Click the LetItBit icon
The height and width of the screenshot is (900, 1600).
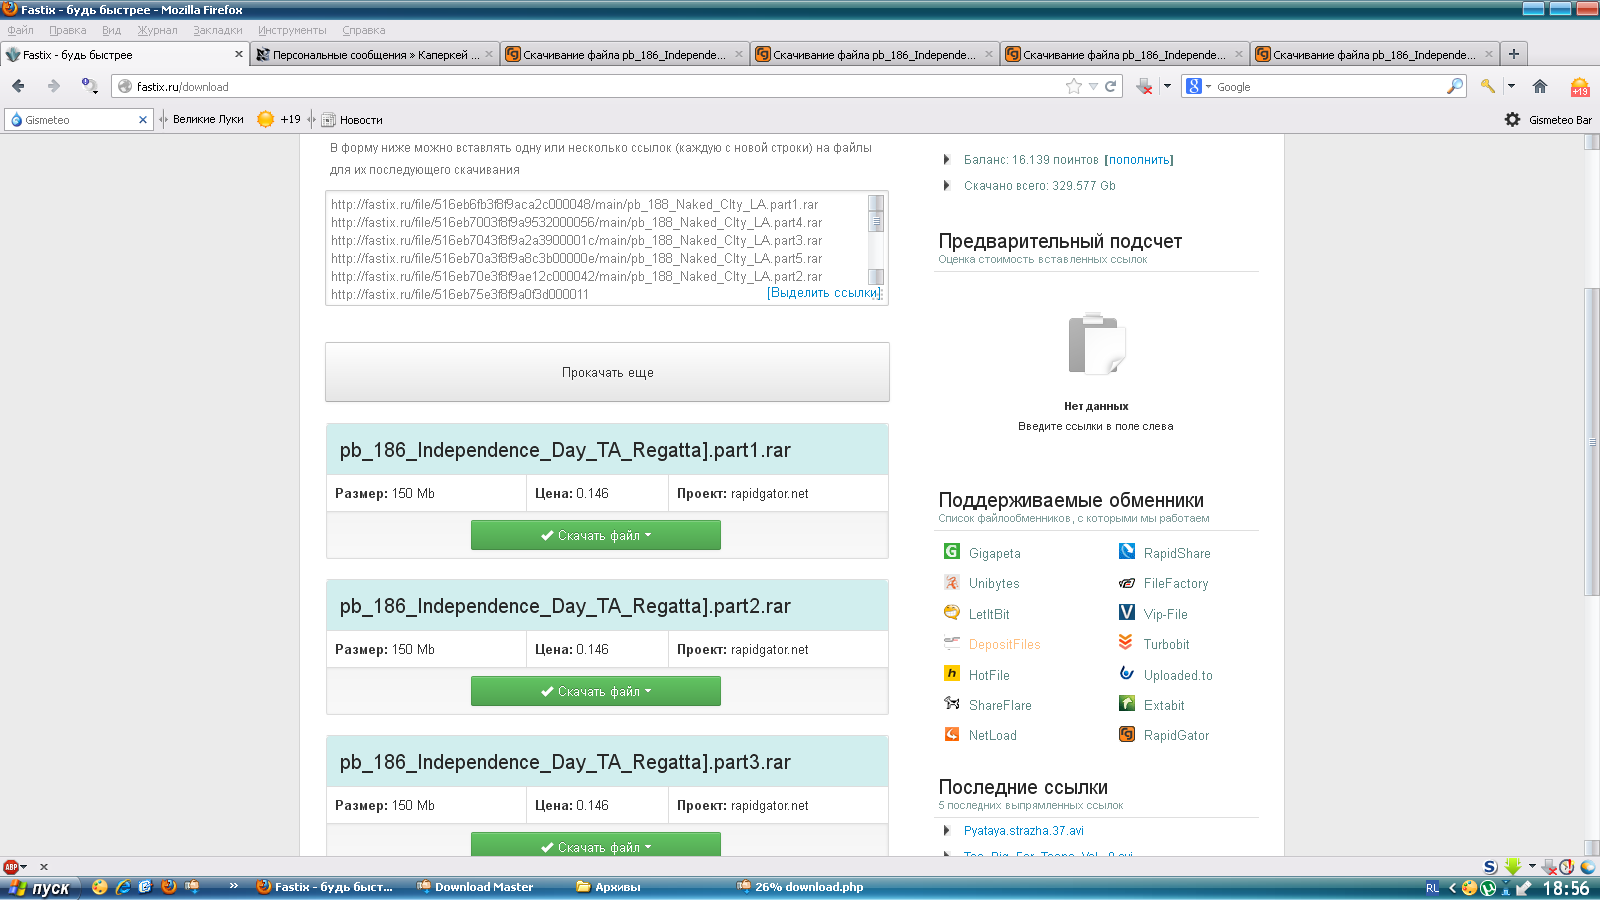click(952, 613)
